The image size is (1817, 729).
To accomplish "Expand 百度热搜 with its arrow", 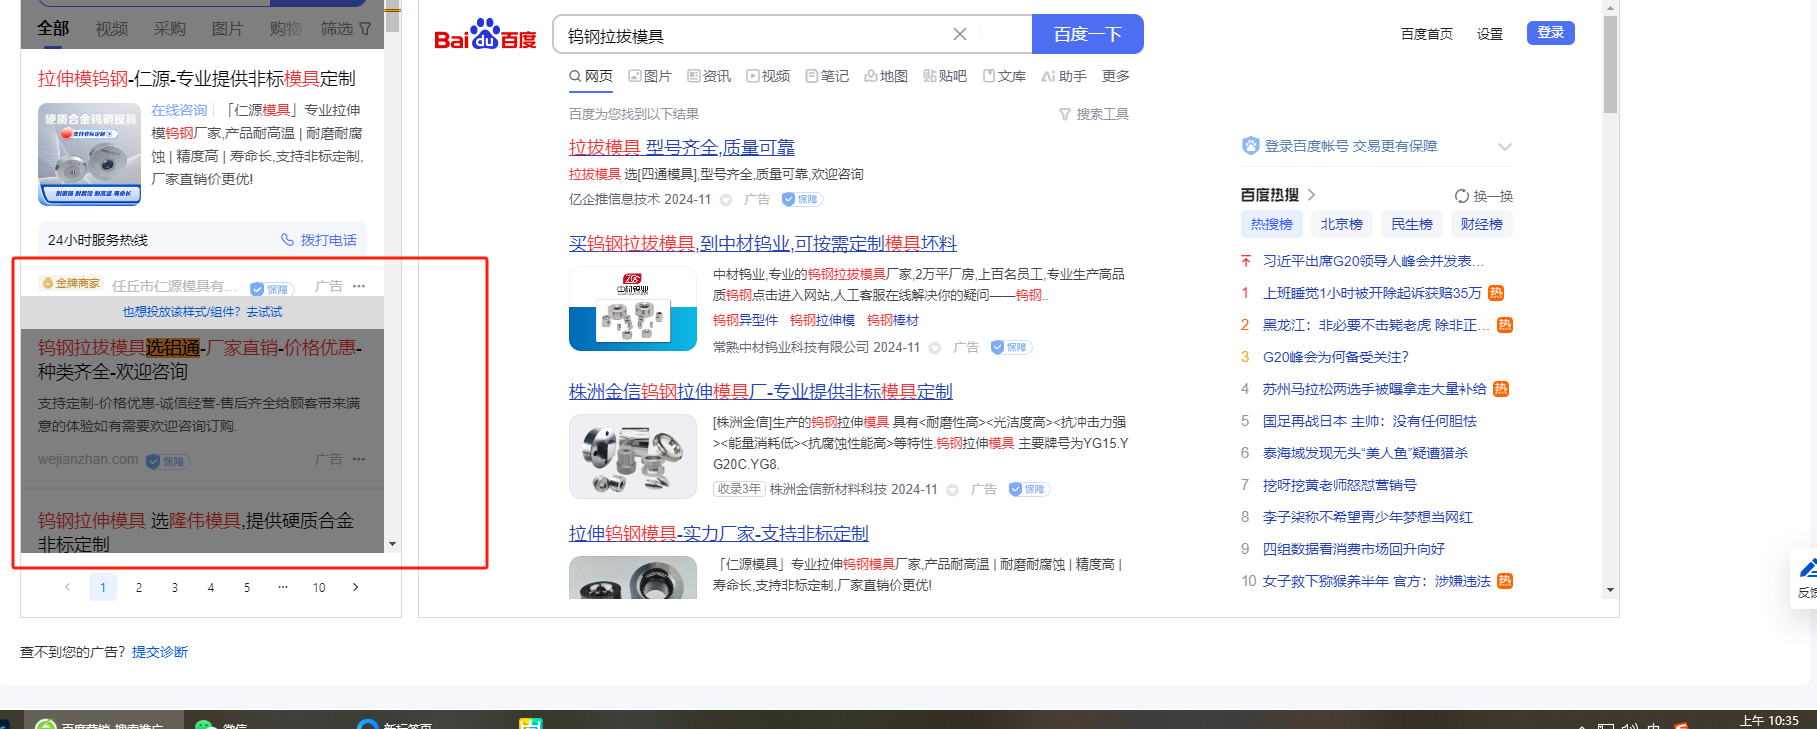I will tap(1311, 195).
